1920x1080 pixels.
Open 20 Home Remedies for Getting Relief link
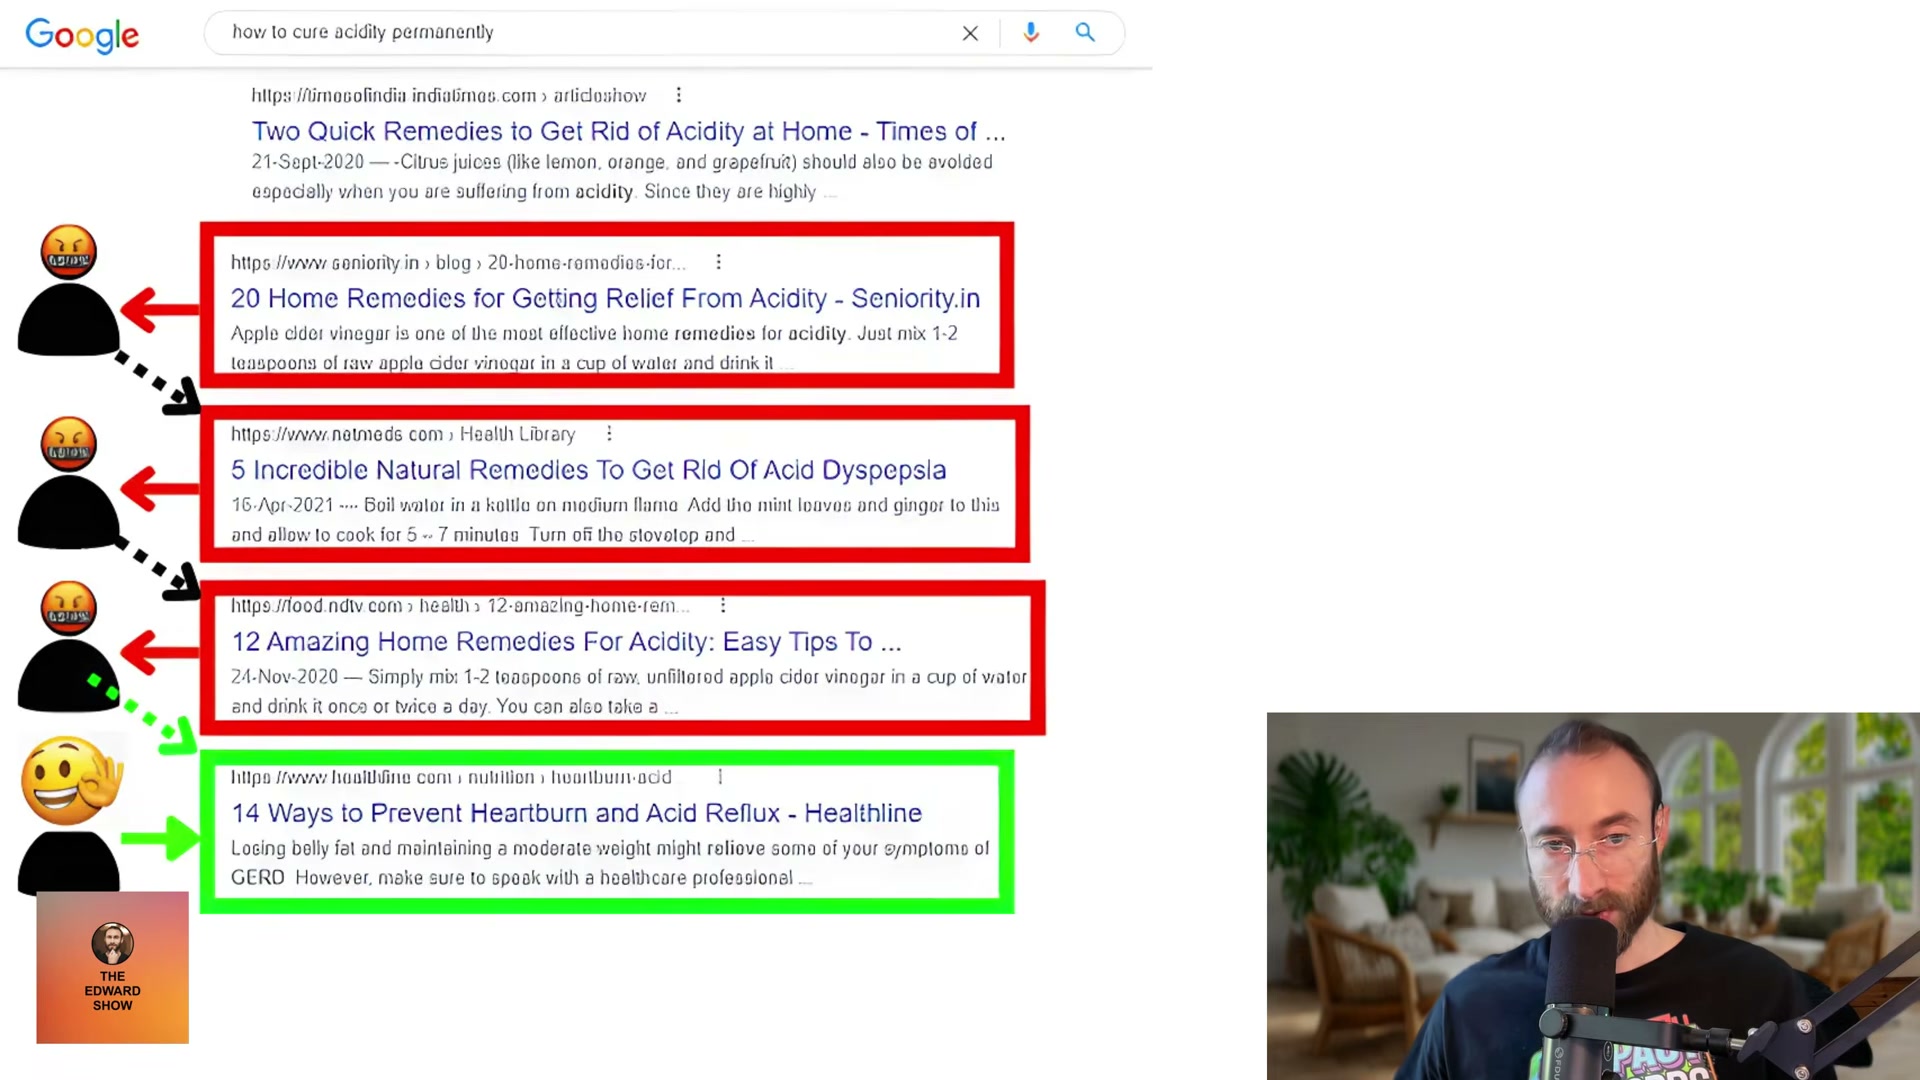pos(605,298)
